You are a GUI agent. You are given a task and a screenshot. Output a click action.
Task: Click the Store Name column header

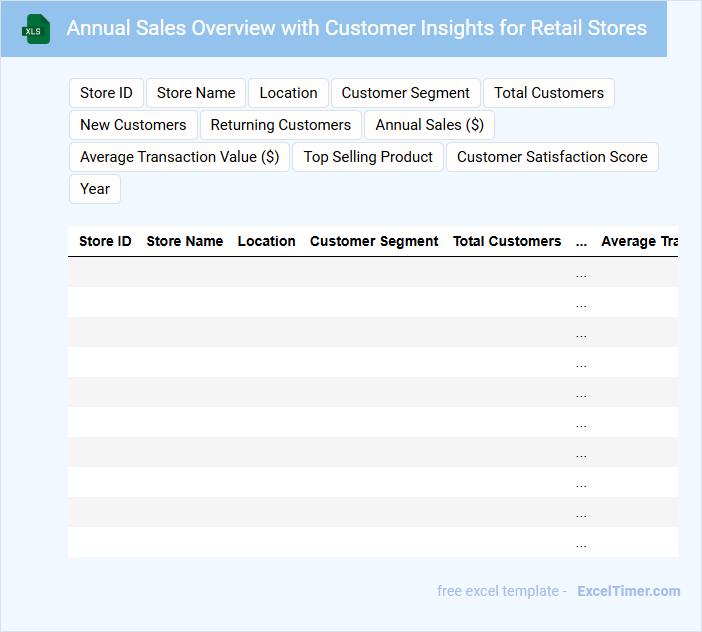tap(185, 241)
